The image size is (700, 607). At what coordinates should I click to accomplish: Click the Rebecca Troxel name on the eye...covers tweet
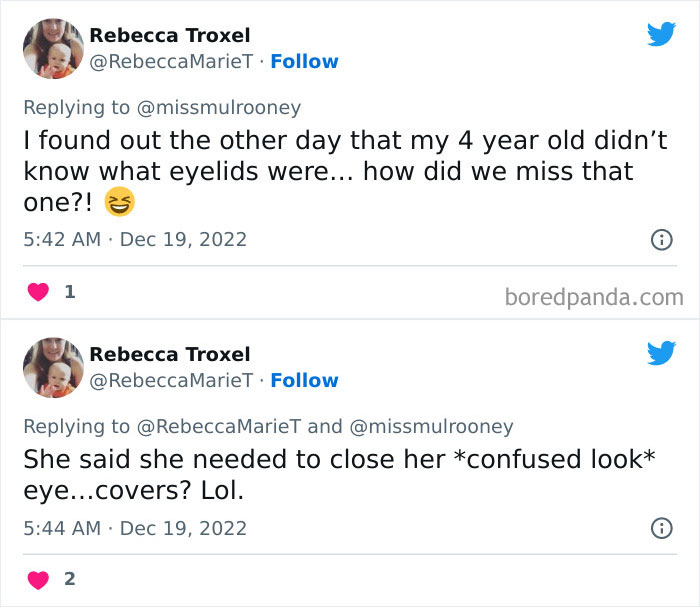coord(170,354)
